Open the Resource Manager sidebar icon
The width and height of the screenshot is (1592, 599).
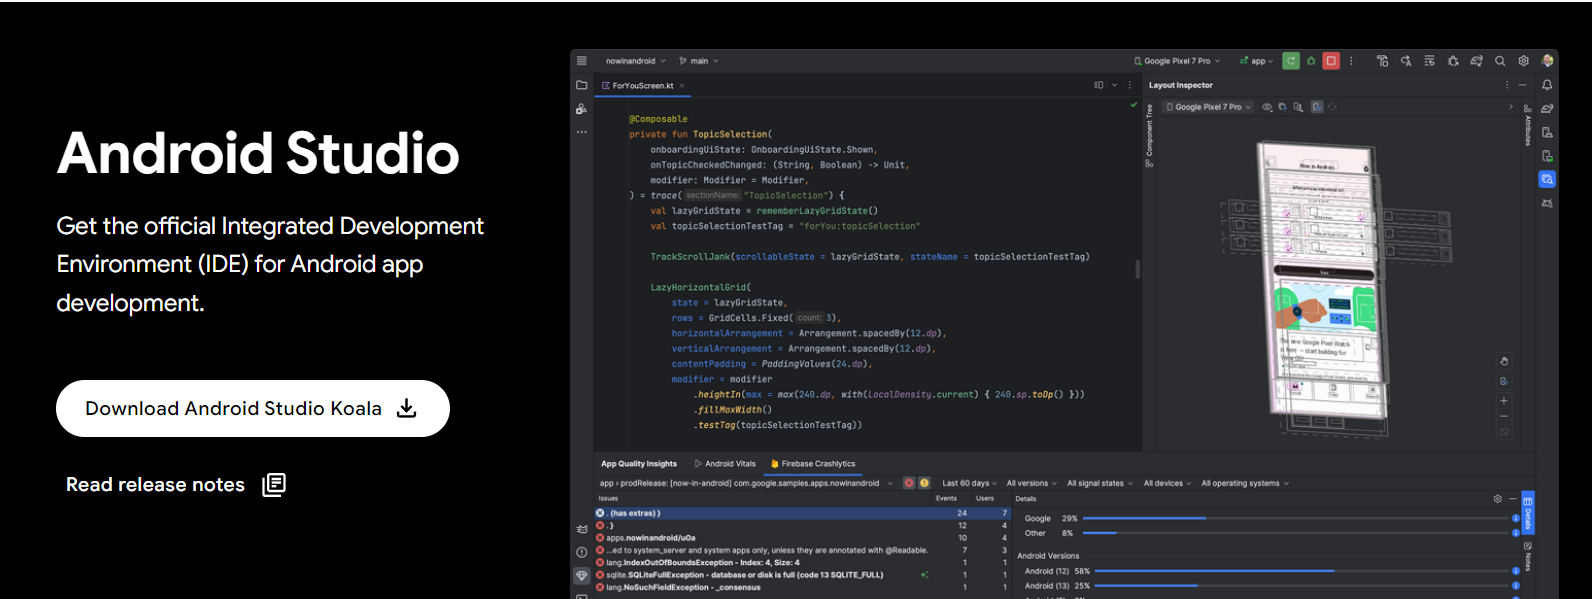pos(582,108)
